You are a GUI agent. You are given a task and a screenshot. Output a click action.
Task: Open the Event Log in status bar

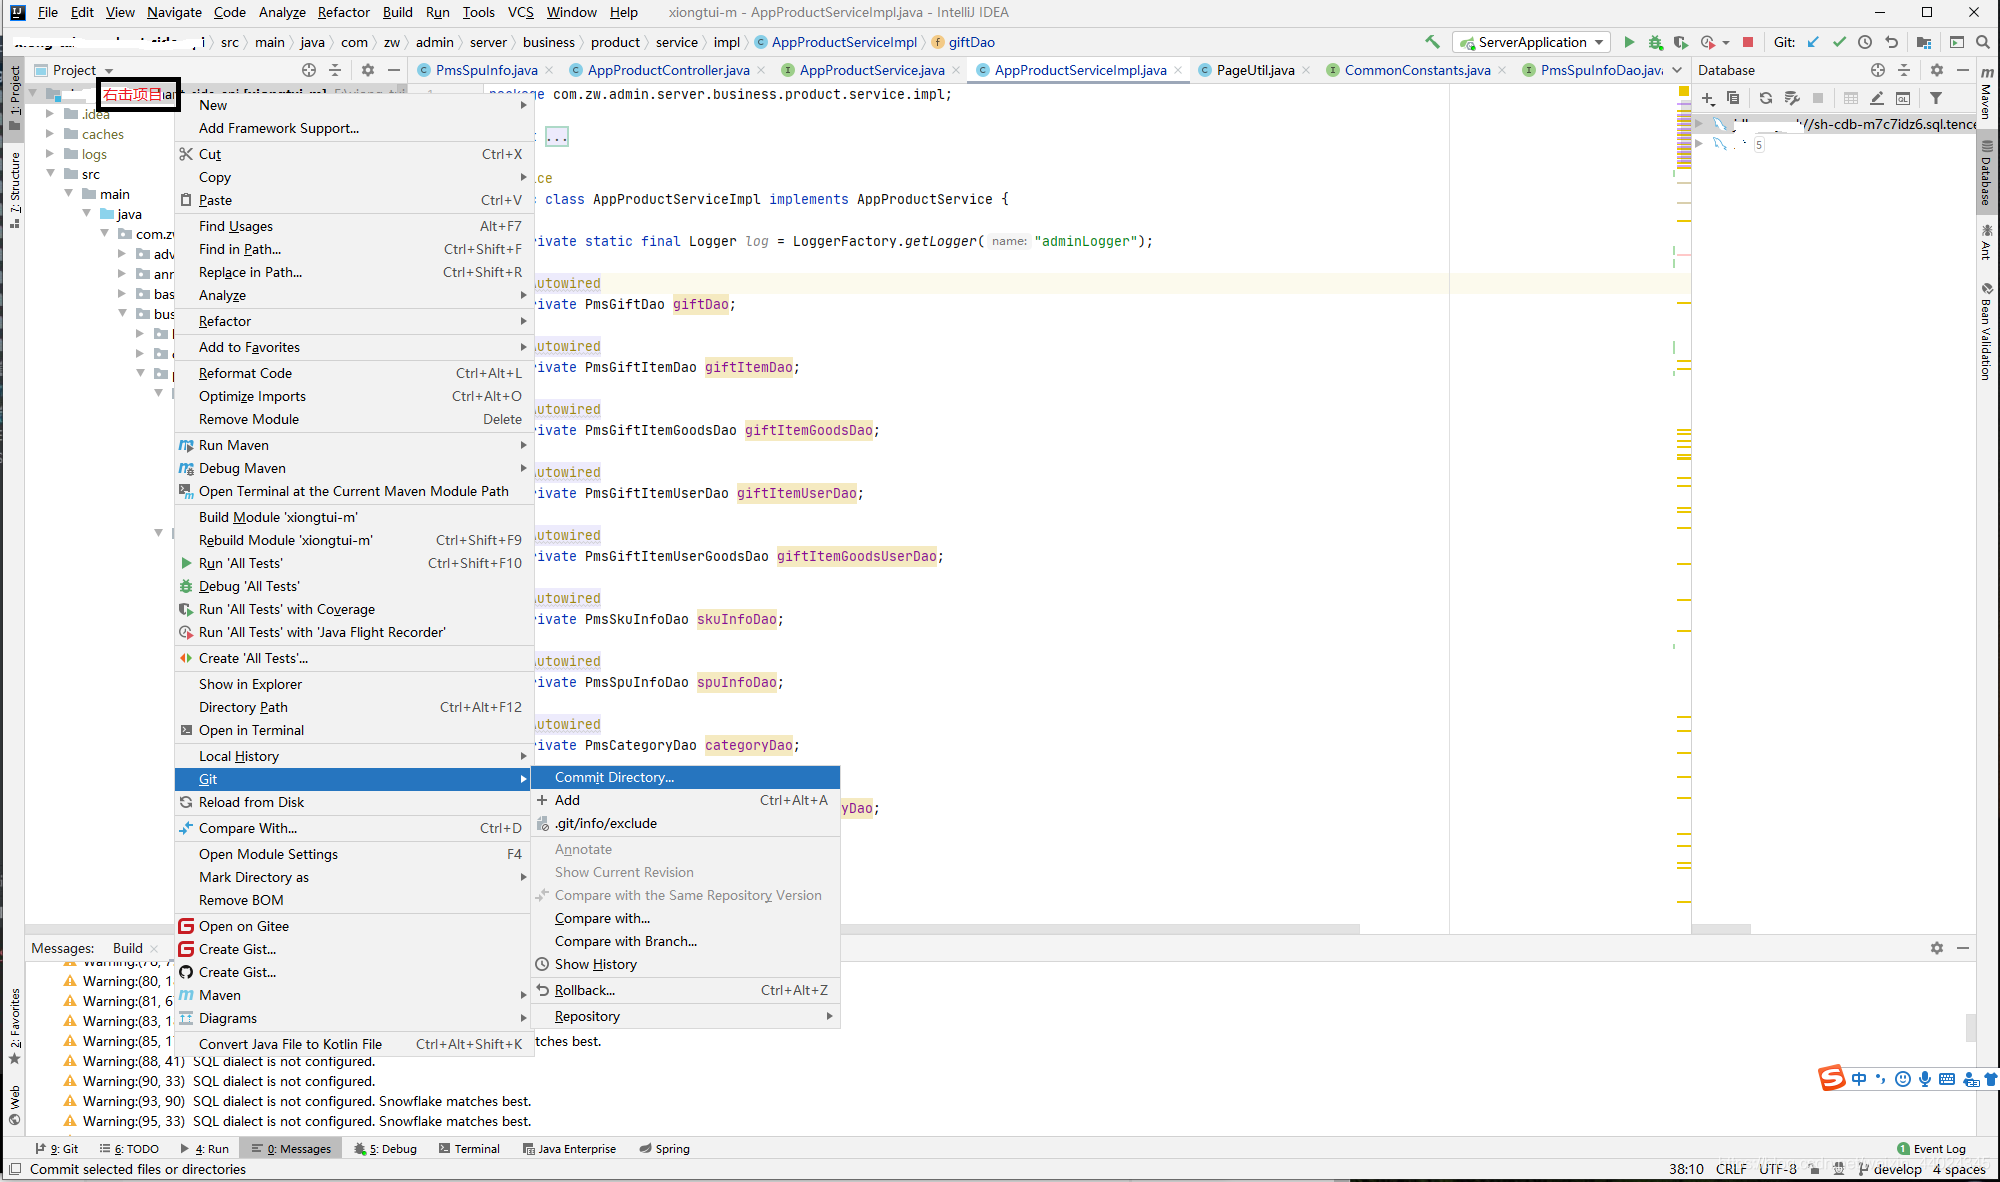pos(1931,1149)
